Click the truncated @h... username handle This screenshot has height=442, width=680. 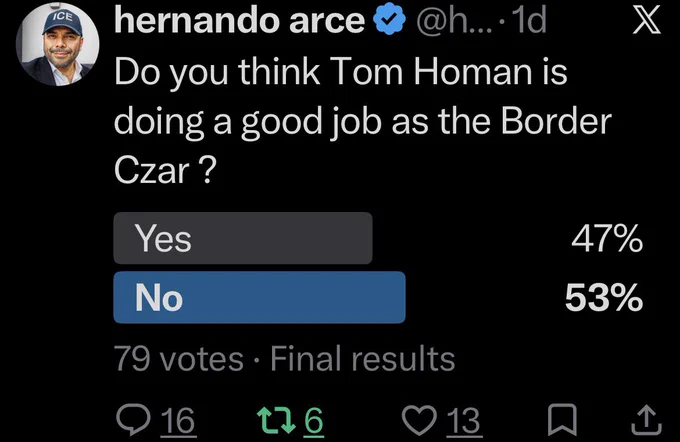coord(454,20)
